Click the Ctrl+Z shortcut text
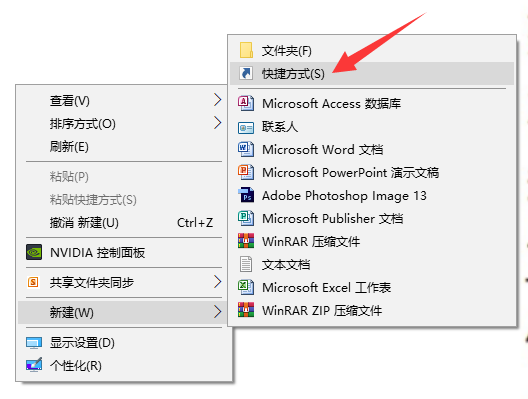 pyautogui.click(x=195, y=223)
